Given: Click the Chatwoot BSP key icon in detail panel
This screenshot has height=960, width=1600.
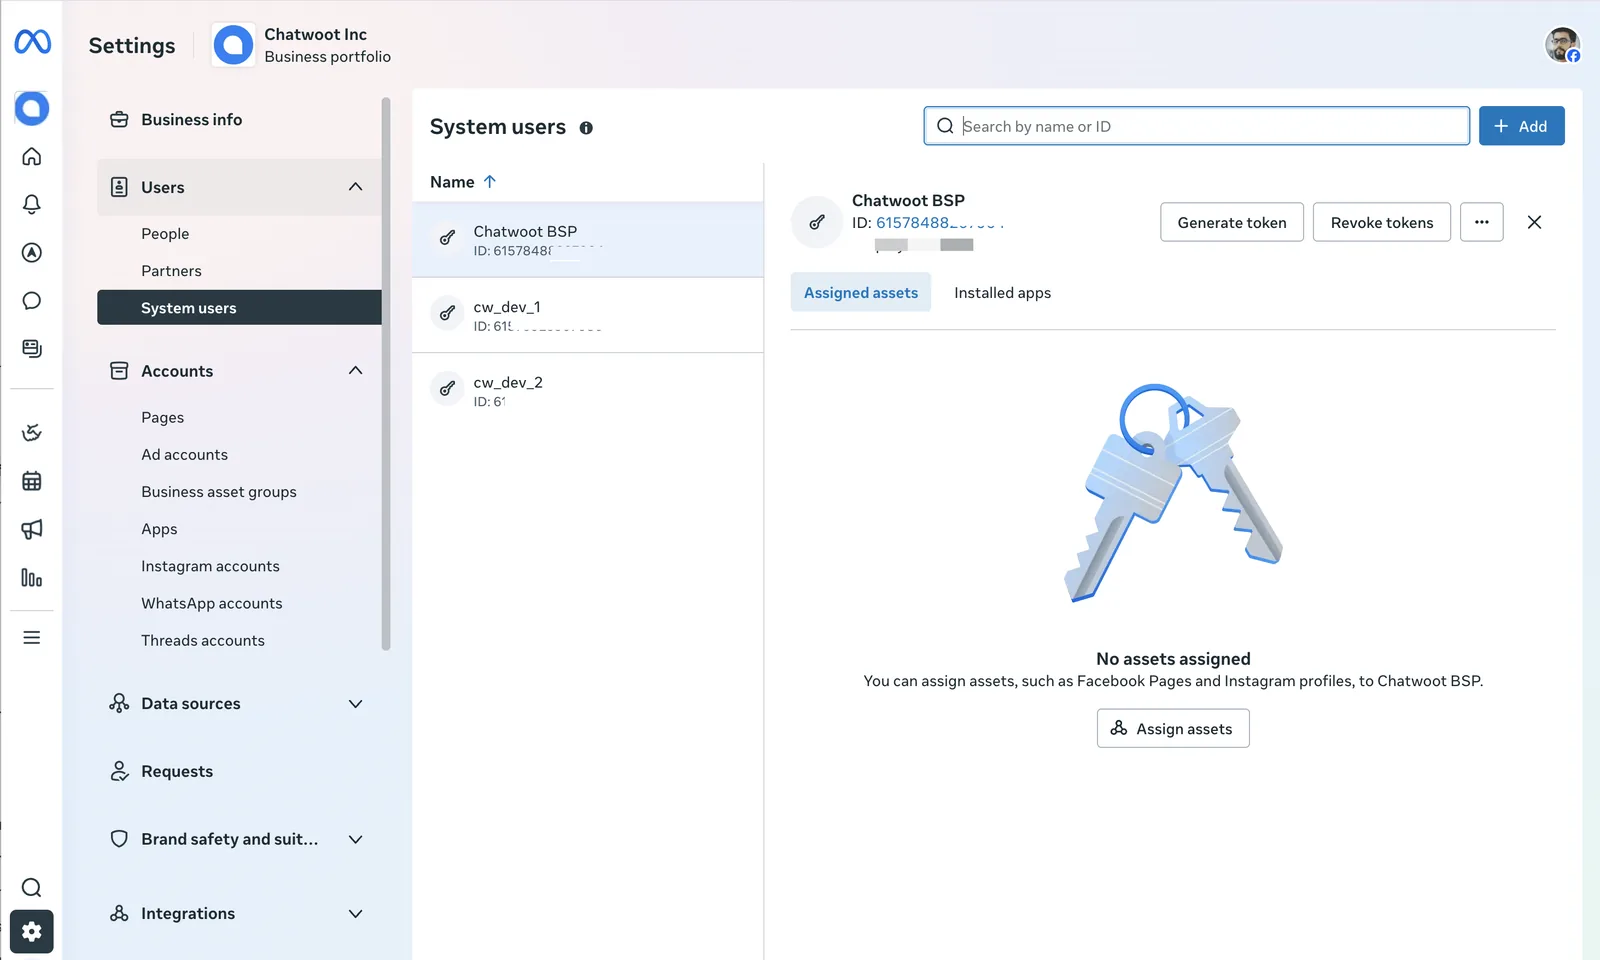Looking at the screenshot, I should [x=817, y=222].
